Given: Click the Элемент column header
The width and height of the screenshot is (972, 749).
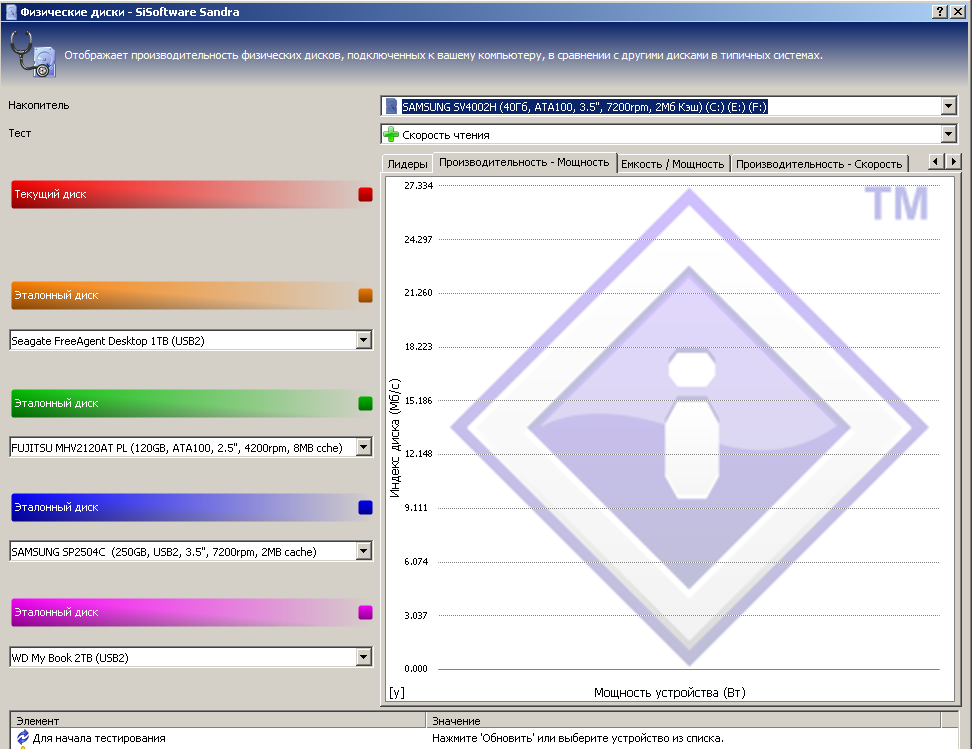Looking at the screenshot, I should (218, 720).
